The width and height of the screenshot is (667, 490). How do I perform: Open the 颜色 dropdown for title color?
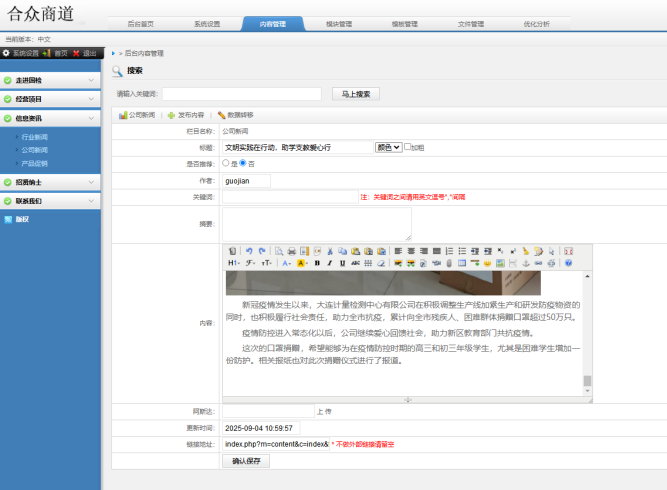pyautogui.click(x=388, y=147)
